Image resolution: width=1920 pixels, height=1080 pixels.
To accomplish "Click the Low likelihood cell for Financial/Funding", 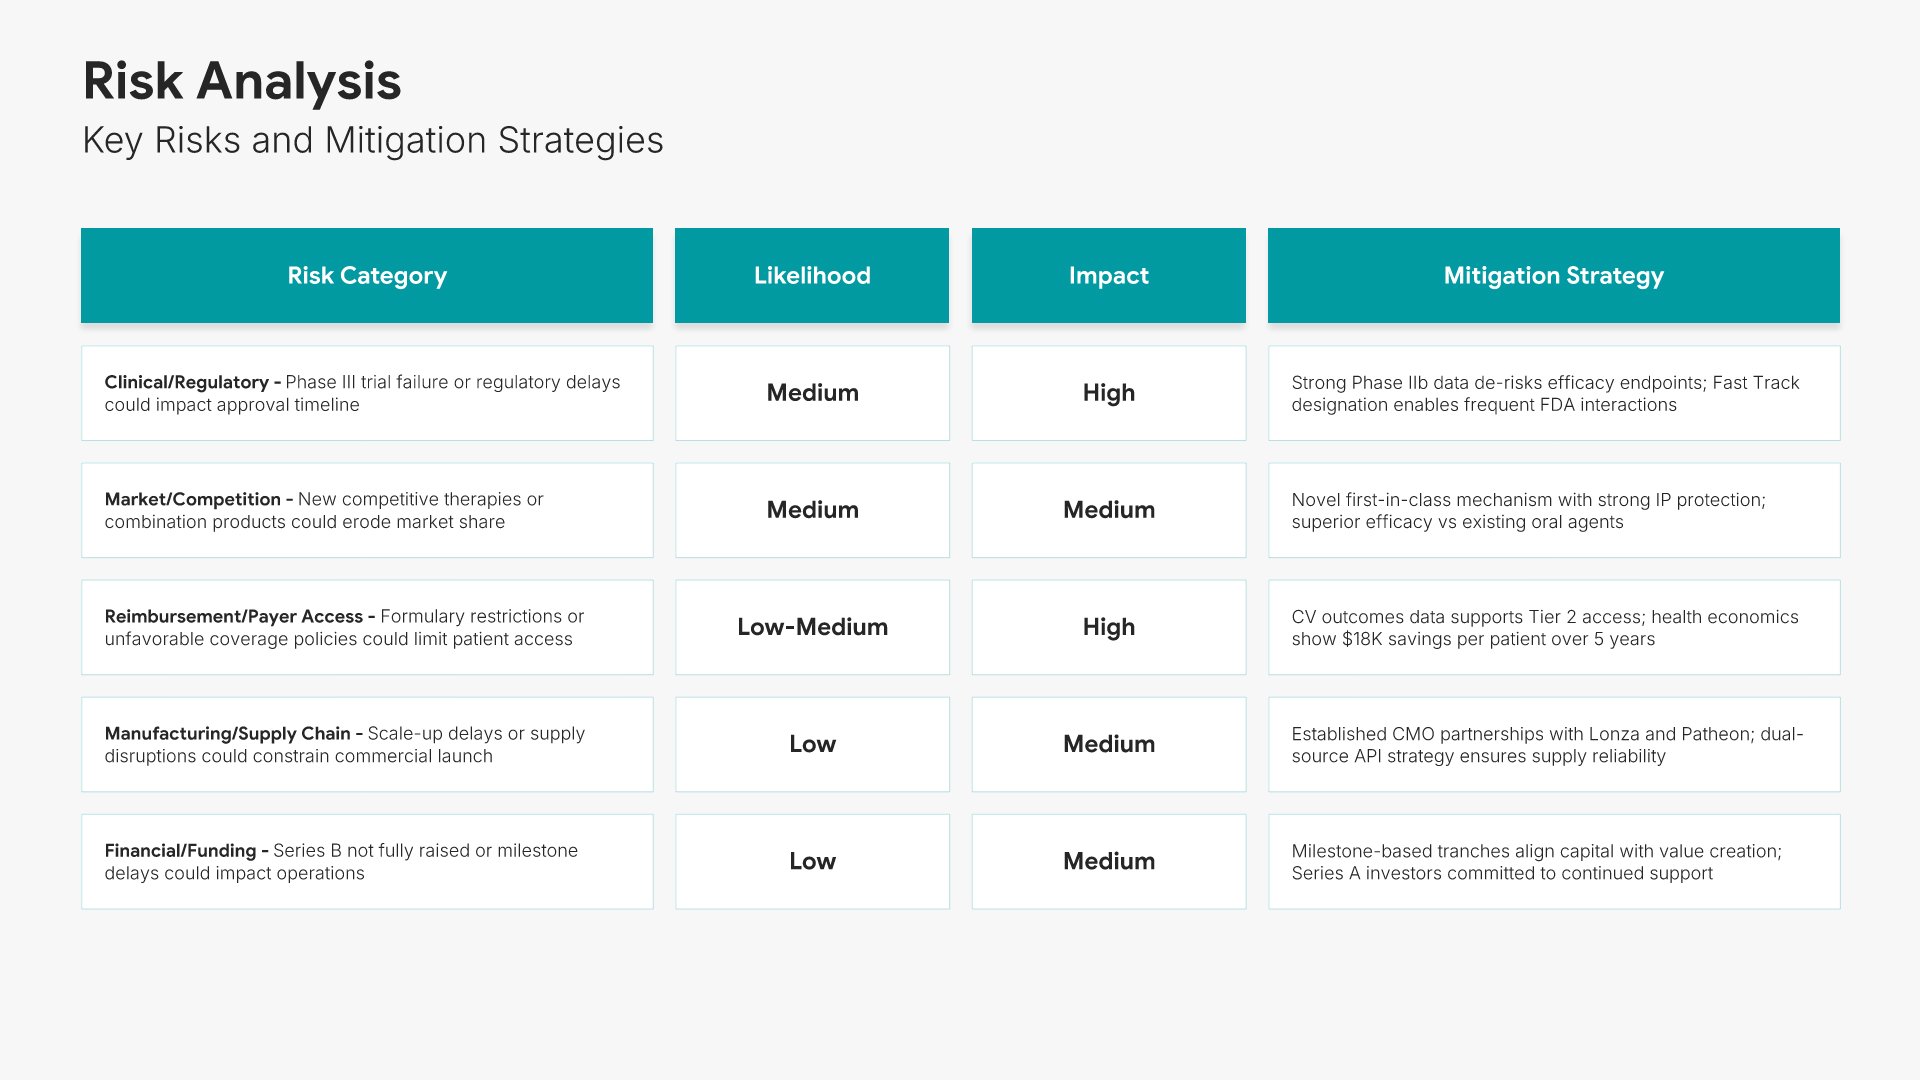I will [812, 861].
